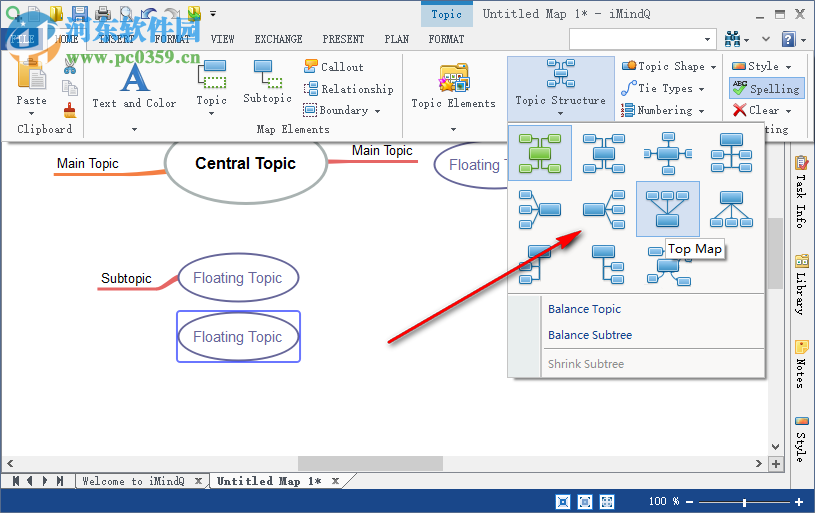Image resolution: width=815 pixels, height=513 pixels.
Task: Select the org-chart layout with children below
Action: (731, 209)
